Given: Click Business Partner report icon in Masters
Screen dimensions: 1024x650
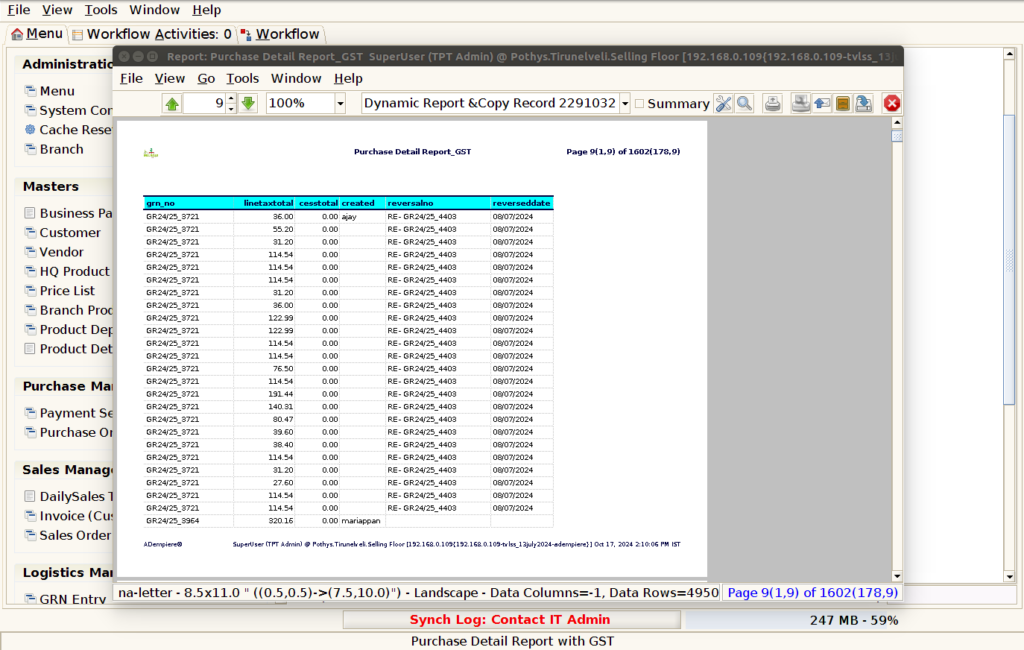Looking at the screenshot, I should coord(30,213).
